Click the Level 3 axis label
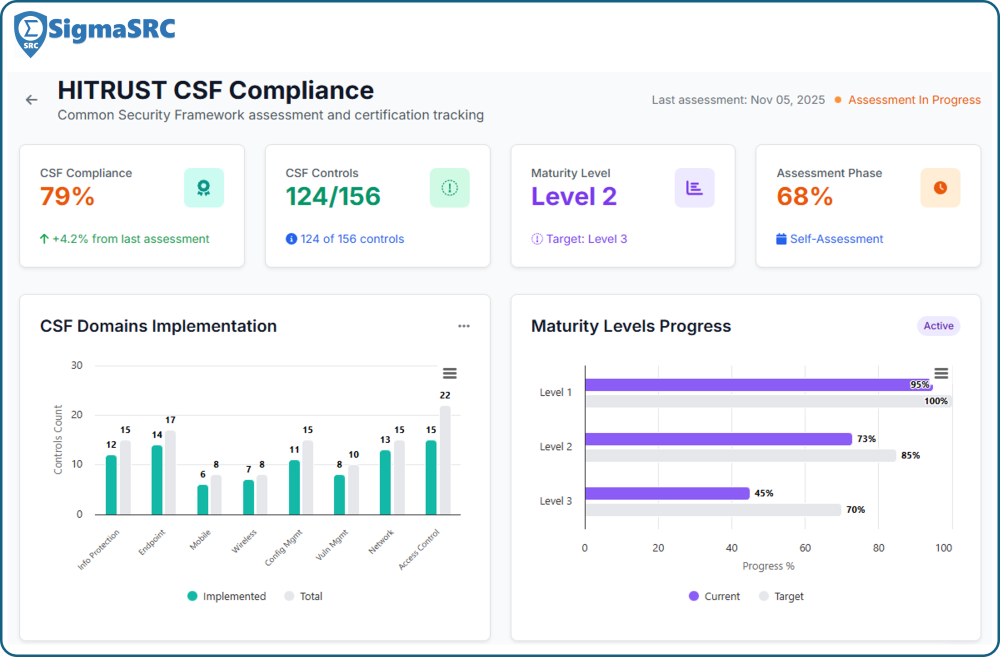The image size is (1000, 657). point(555,501)
